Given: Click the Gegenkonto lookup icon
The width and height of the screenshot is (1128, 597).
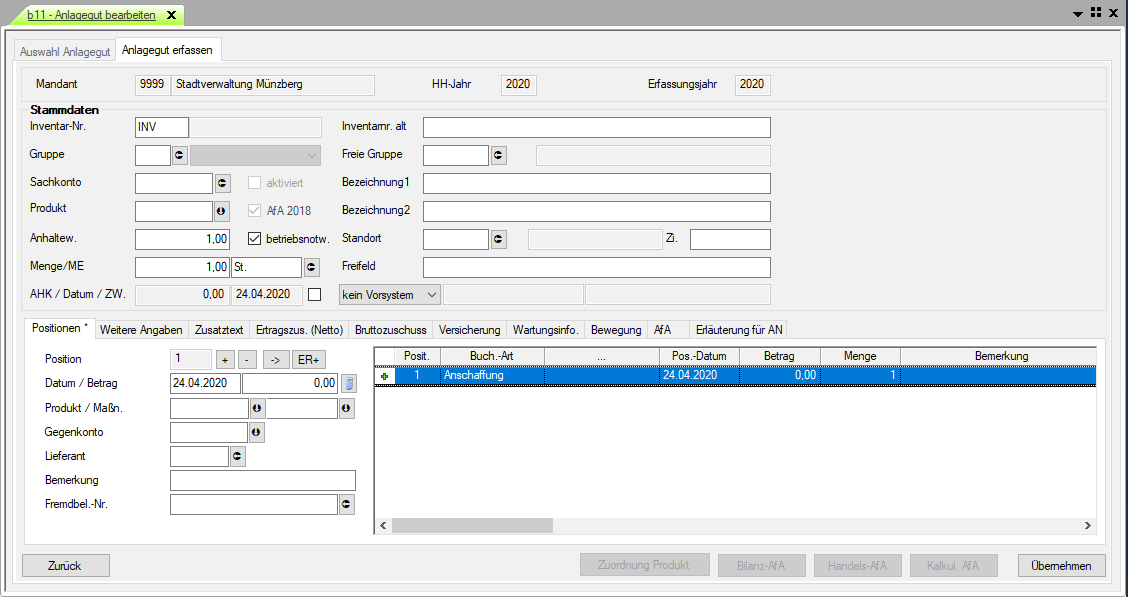Looking at the screenshot, I should click(257, 432).
